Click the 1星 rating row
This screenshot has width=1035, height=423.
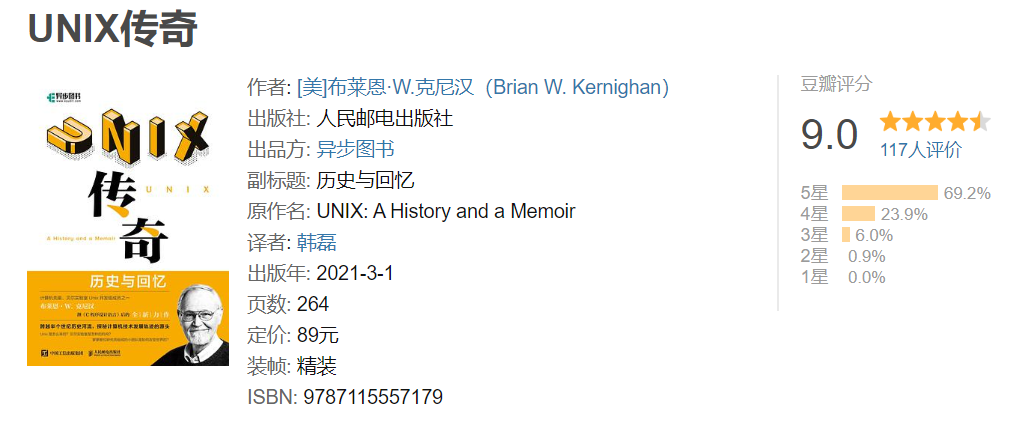click(x=843, y=277)
